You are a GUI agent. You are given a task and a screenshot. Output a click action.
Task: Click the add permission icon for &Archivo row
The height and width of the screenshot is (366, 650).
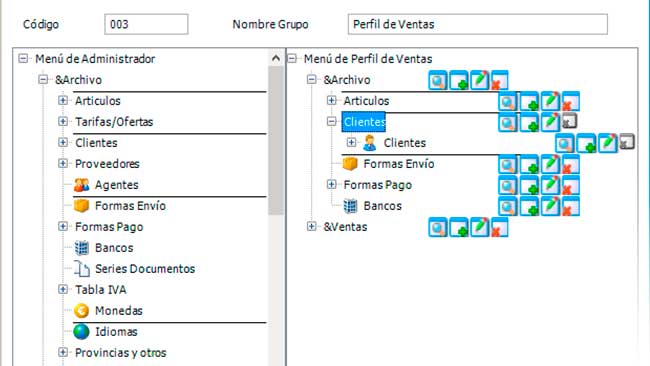point(459,80)
